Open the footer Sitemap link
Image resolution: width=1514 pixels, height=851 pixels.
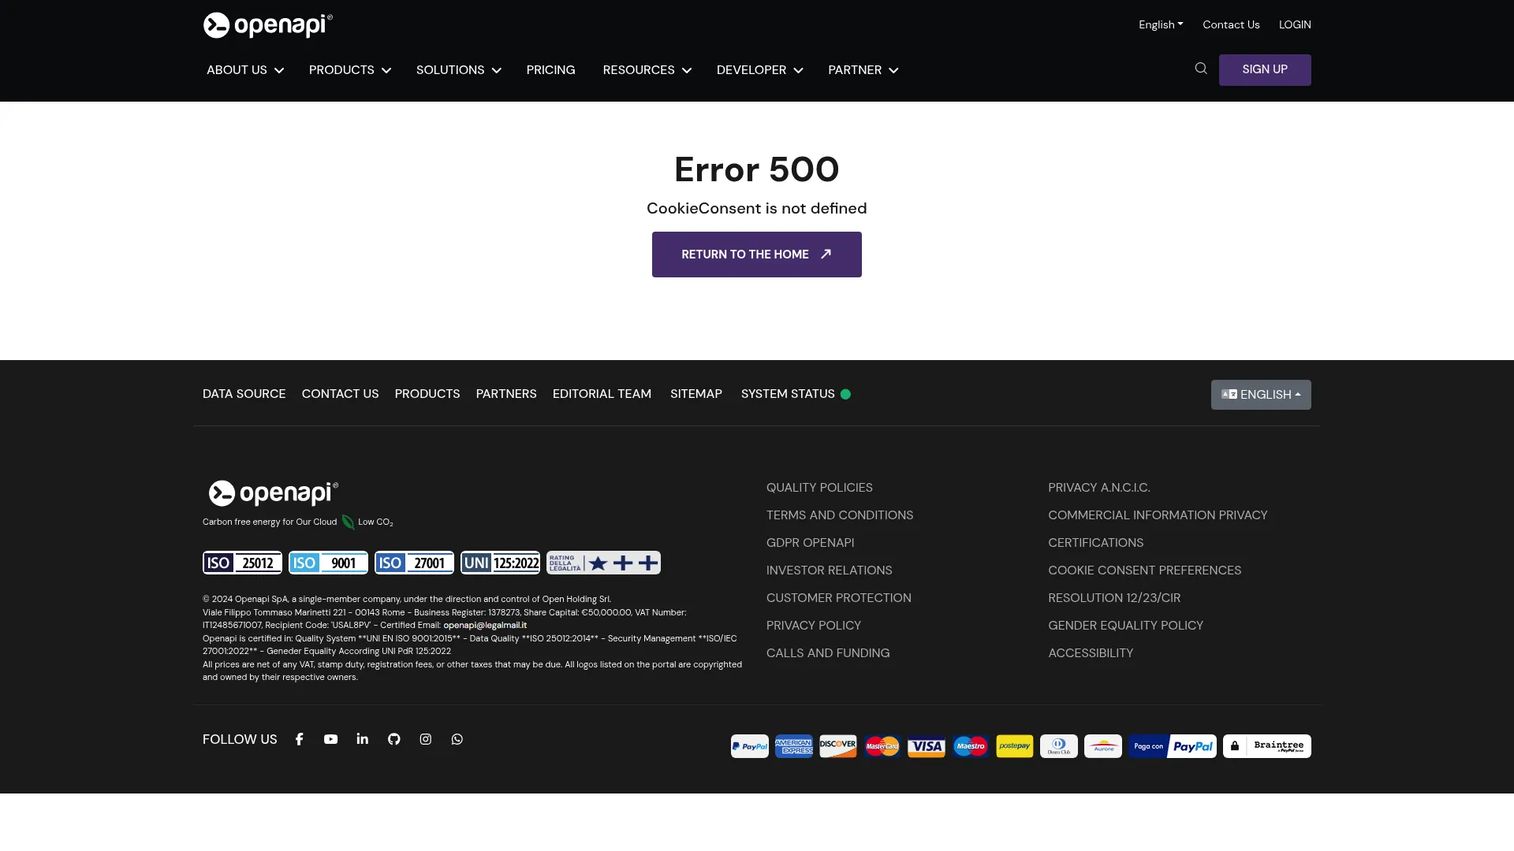[x=696, y=394]
